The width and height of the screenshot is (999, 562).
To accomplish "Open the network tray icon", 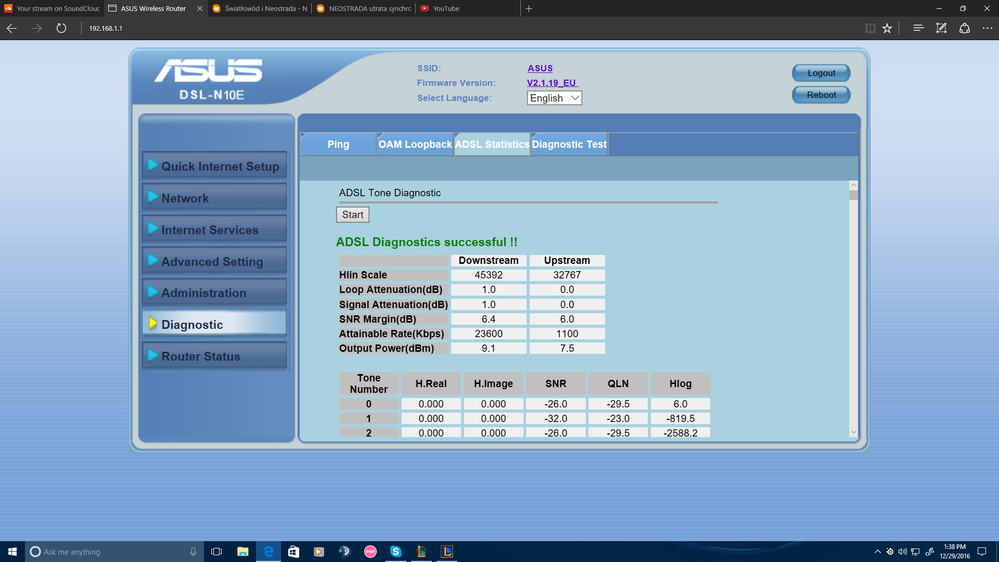I will pos(915,552).
